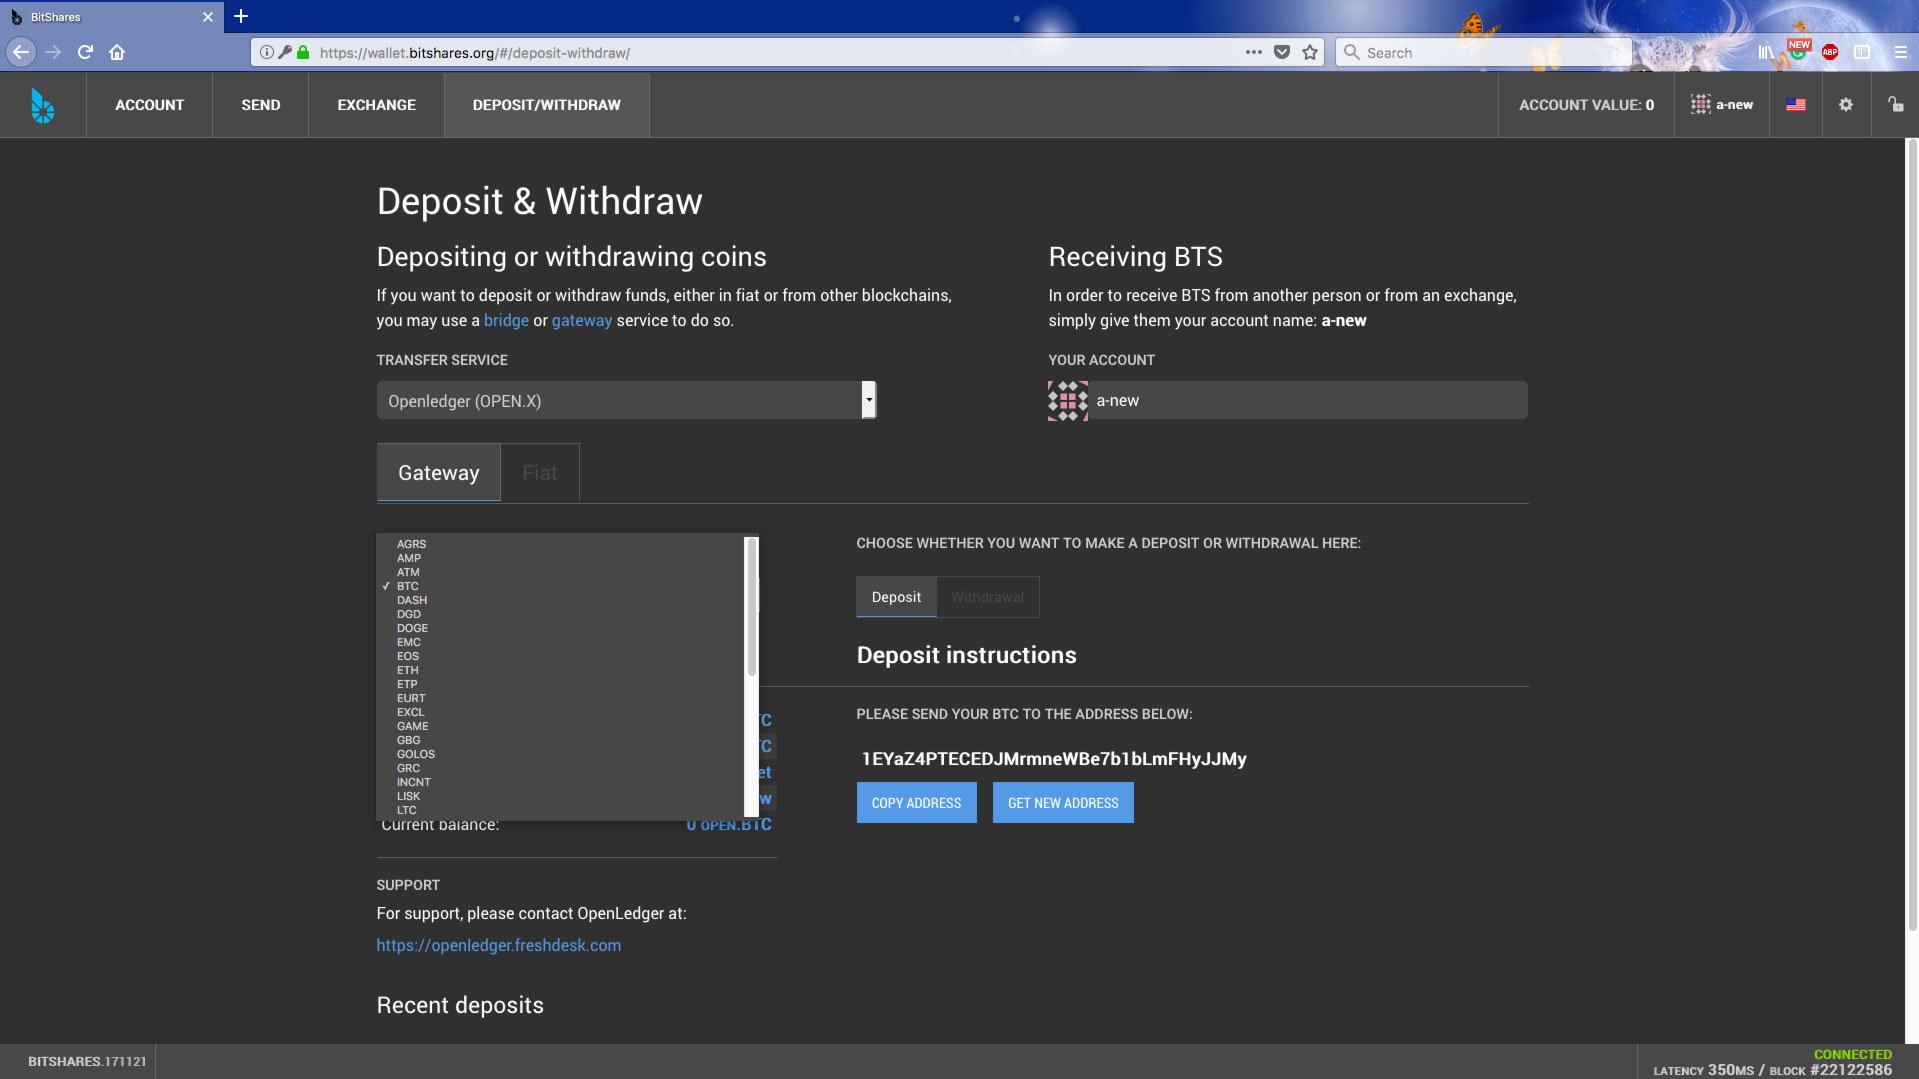The image size is (1919, 1079).
Task: Follow the bridge link
Action: coord(506,320)
